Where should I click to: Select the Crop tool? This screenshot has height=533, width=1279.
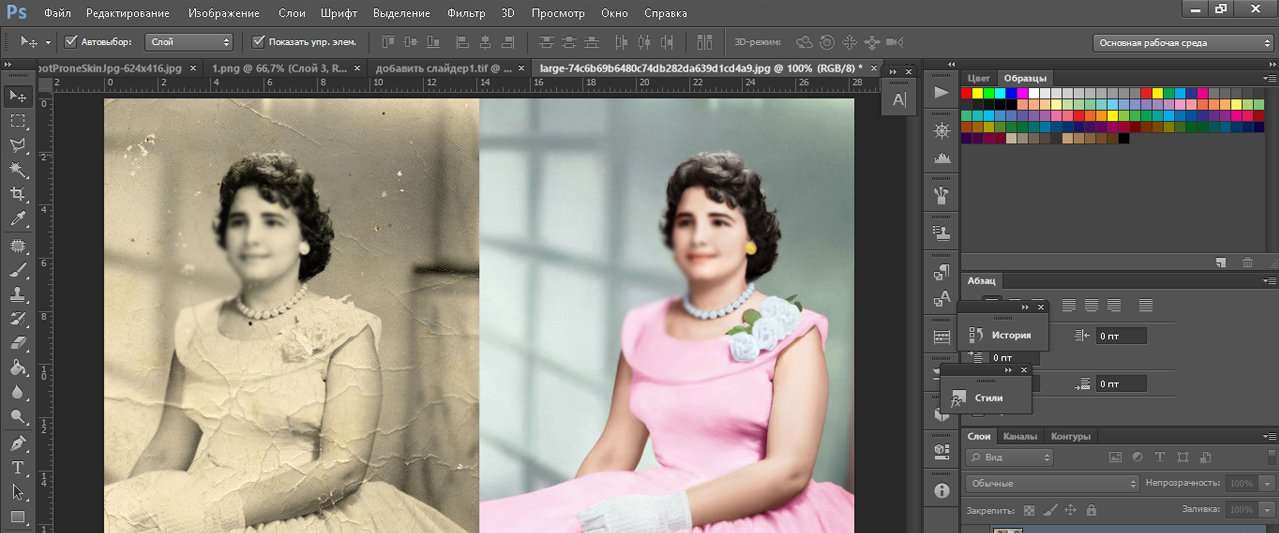coord(18,194)
